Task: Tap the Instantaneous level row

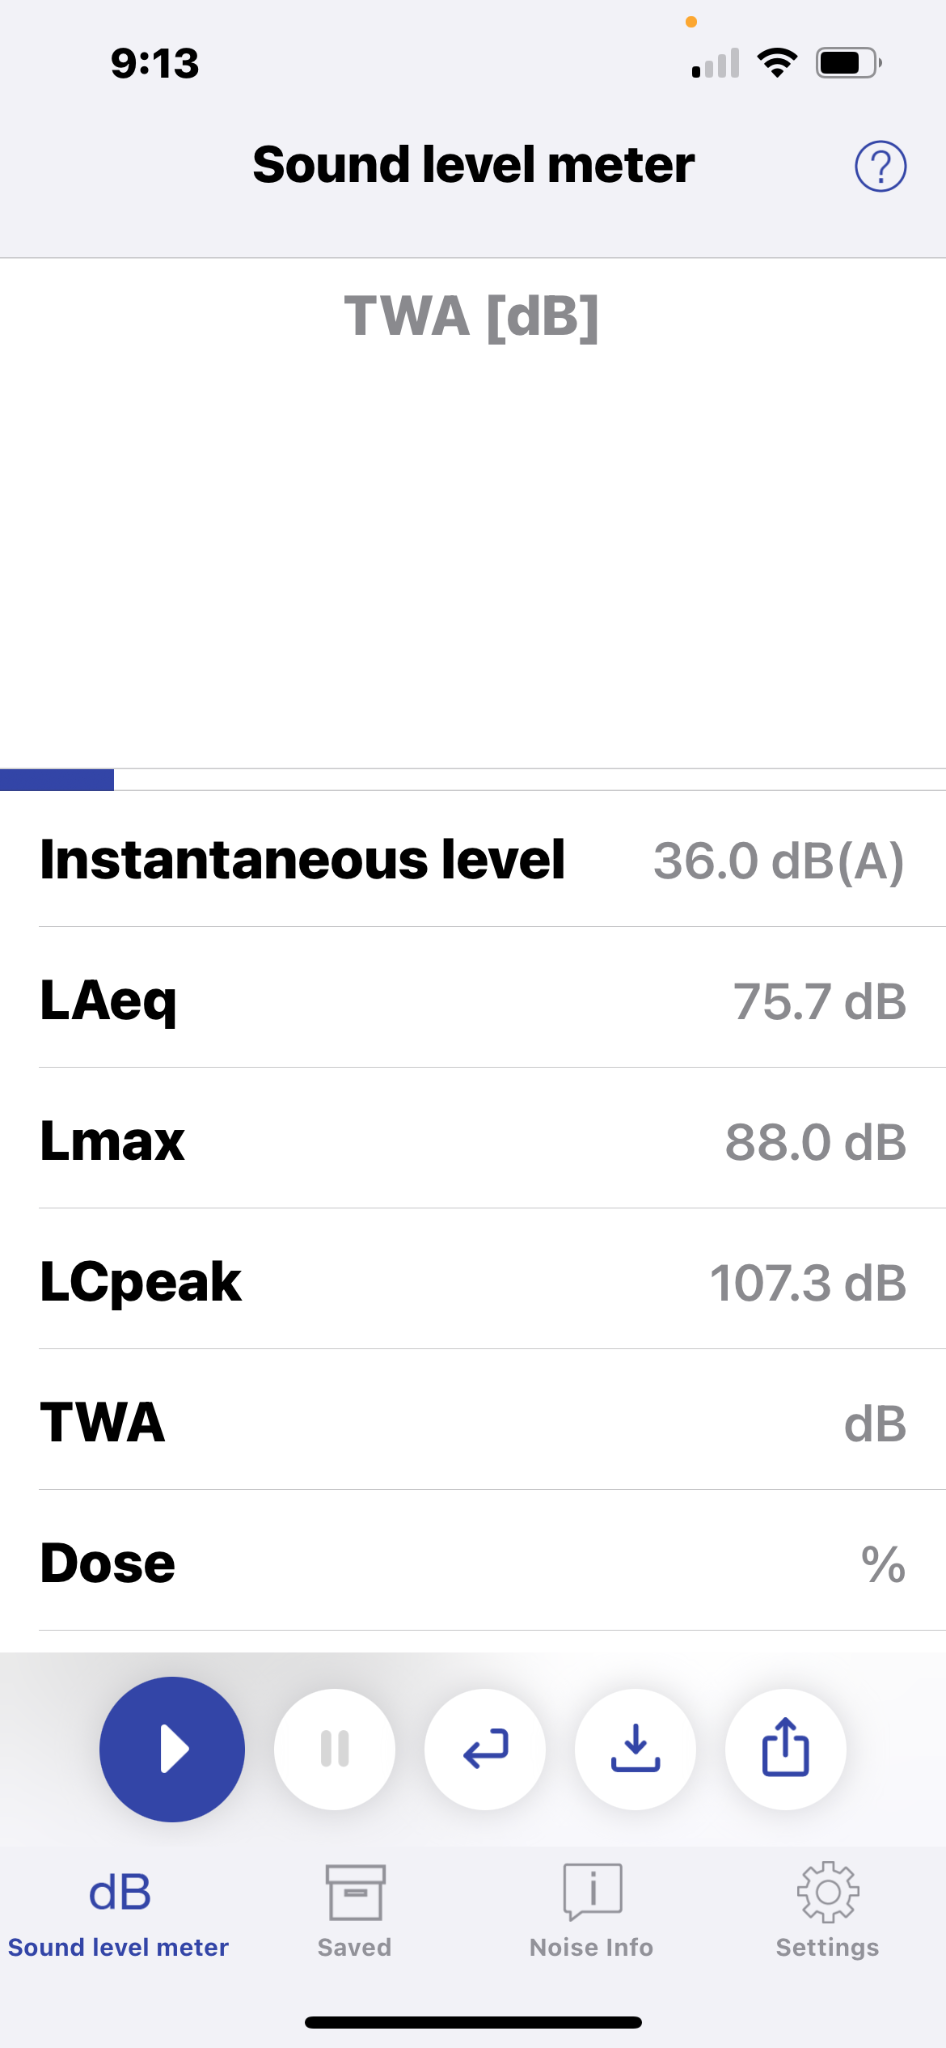Action: tap(473, 859)
